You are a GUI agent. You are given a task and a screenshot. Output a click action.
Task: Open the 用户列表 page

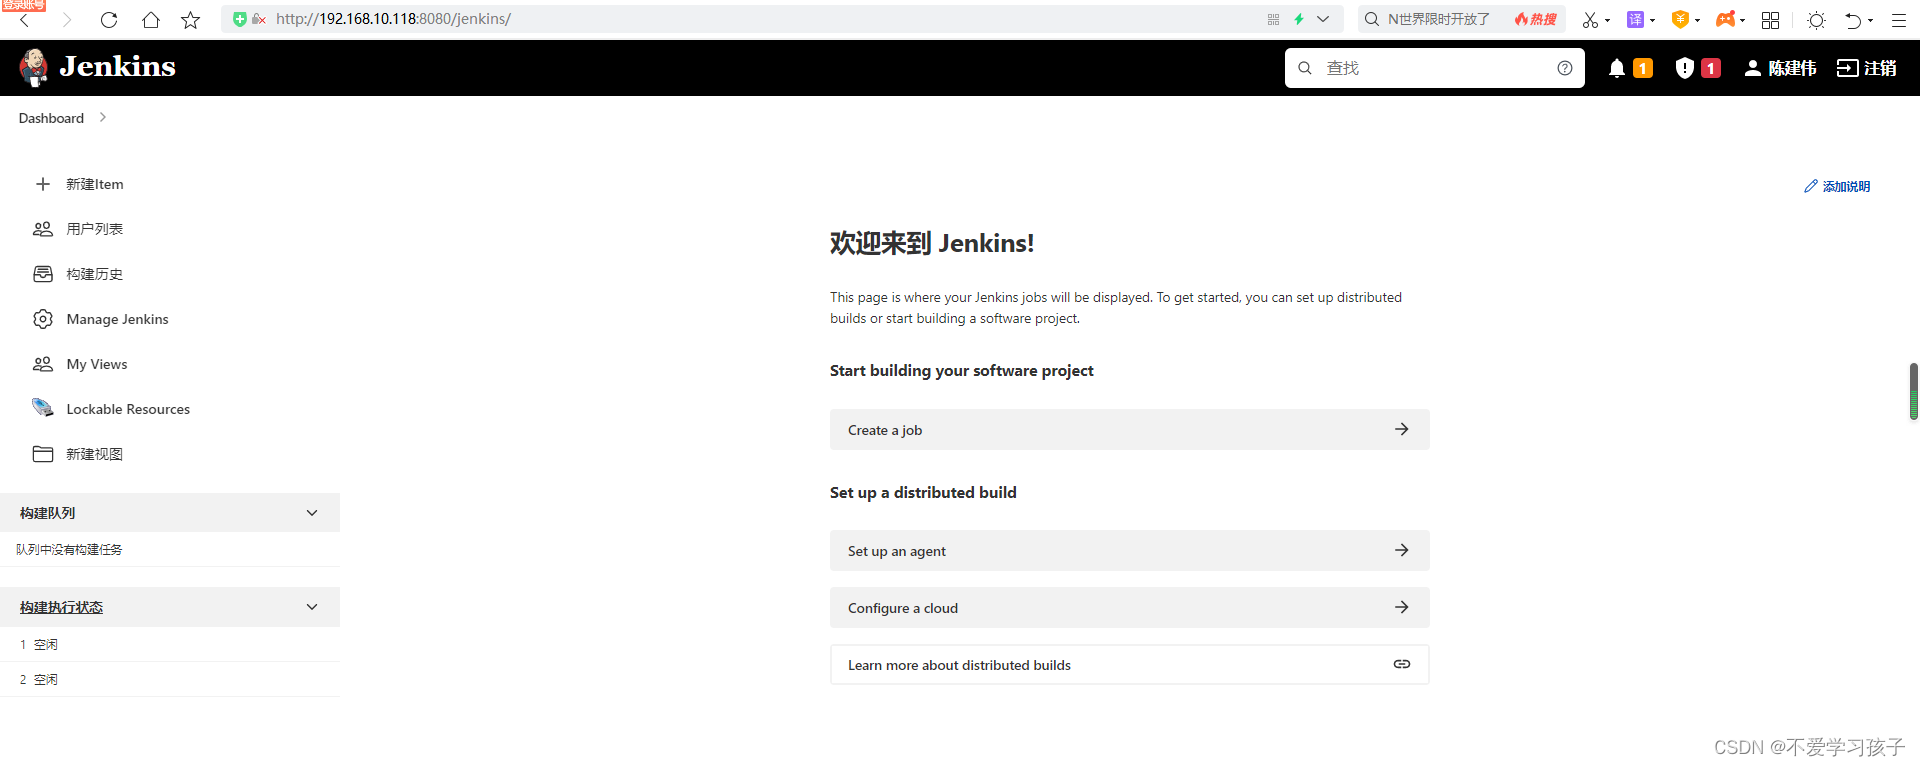pos(95,229)
